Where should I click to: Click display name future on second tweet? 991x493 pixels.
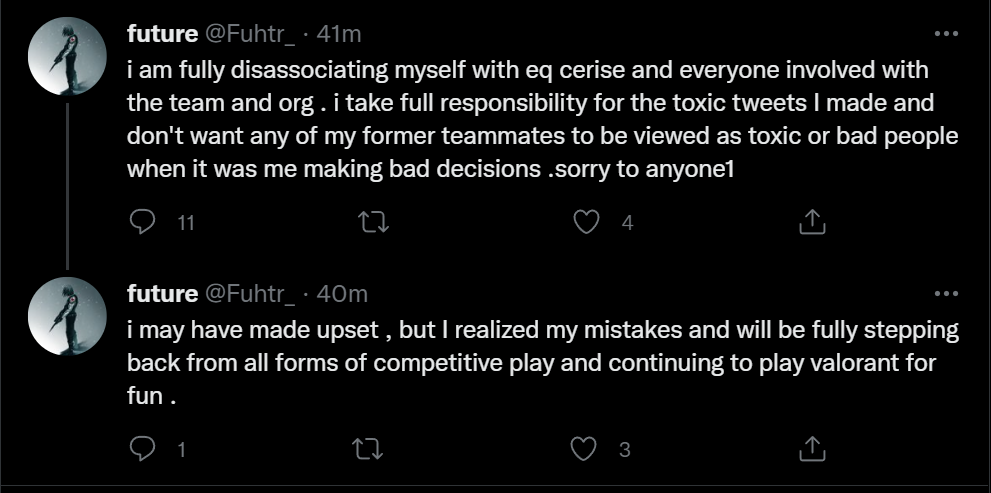(x=162, y=294)
